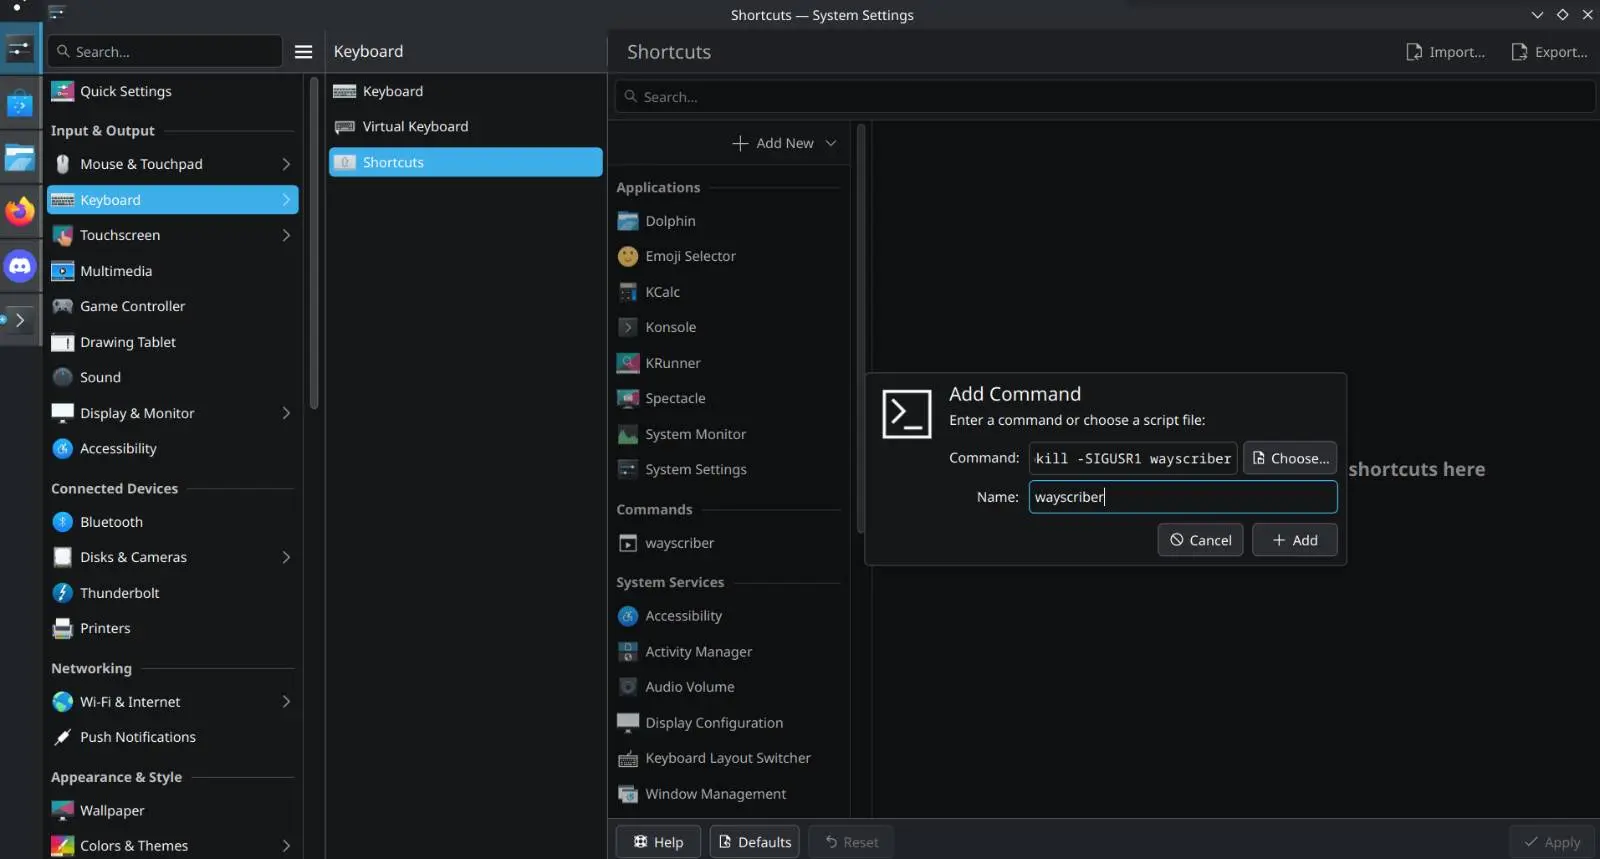Select Spectacle in shortcuts list
Screen dimensions: 1600x859
pos(729,398)
